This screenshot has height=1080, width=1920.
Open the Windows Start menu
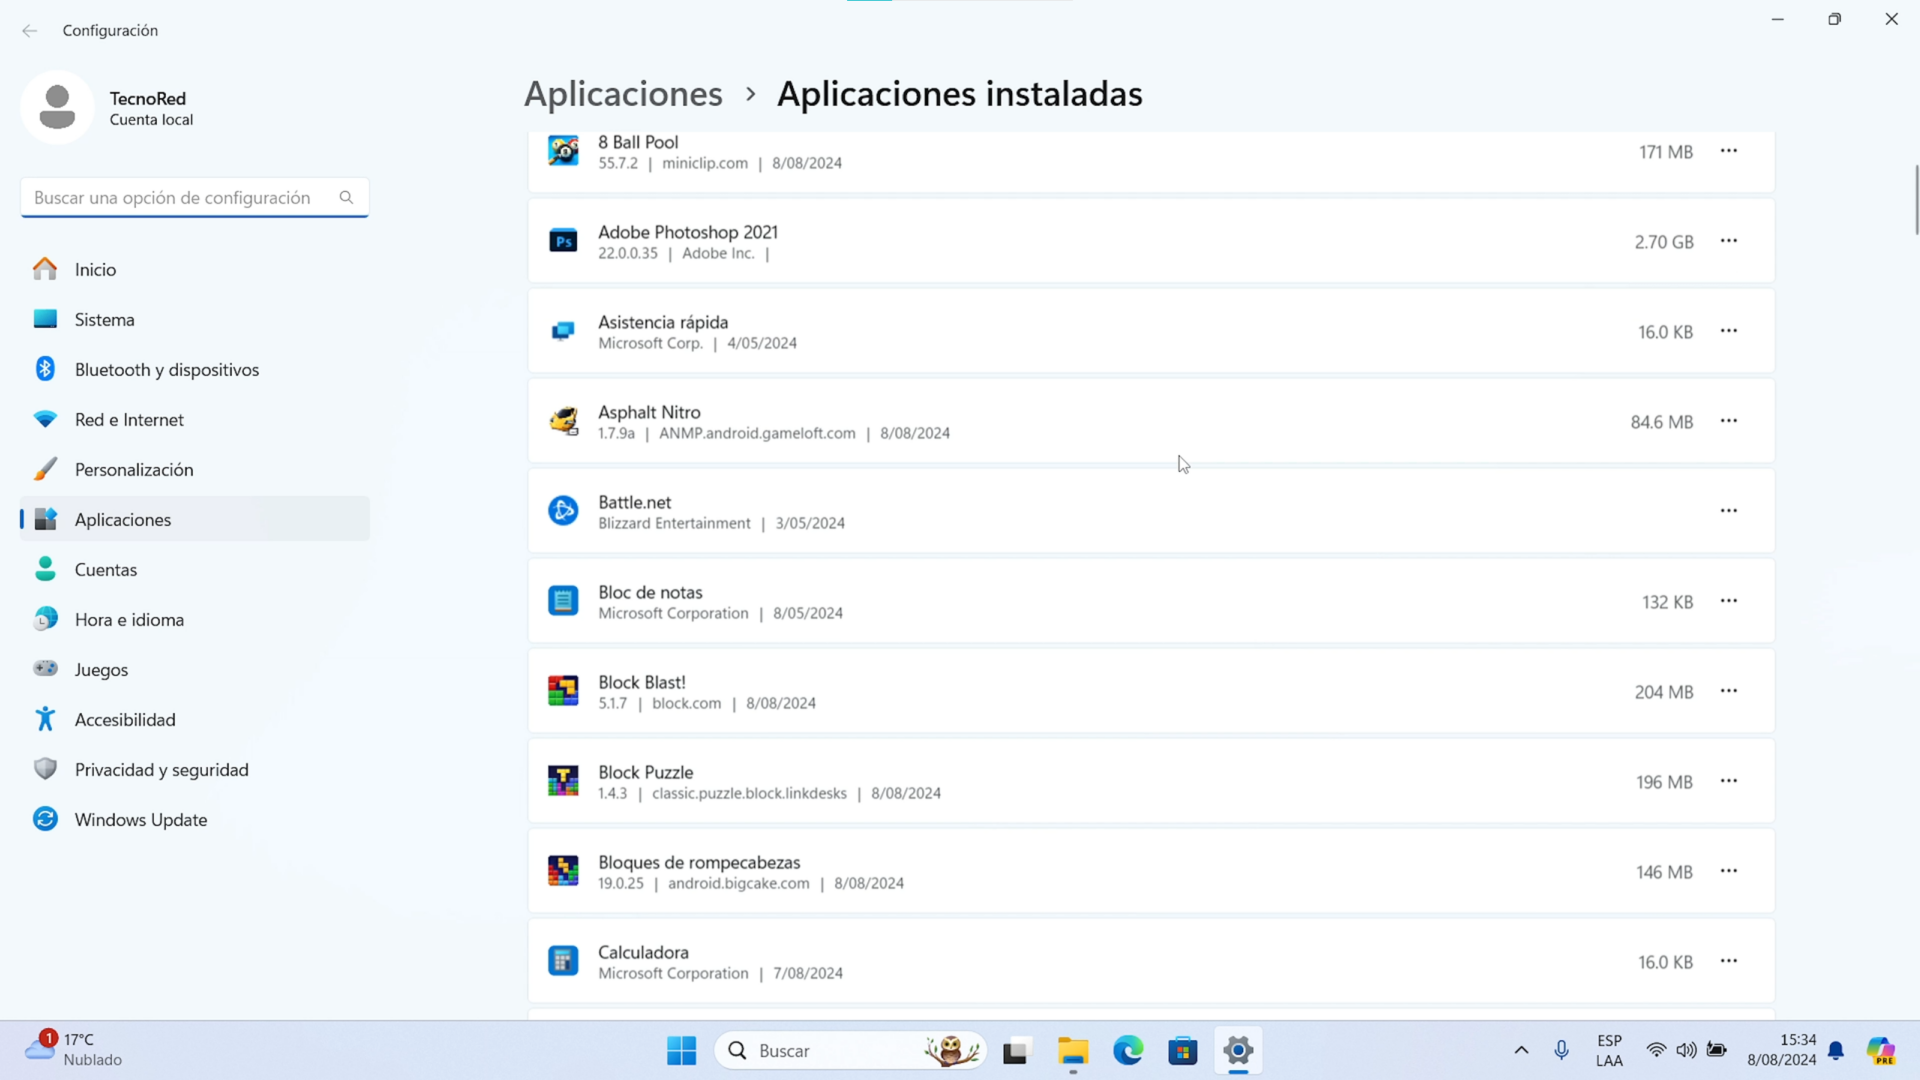point(682,1050)
